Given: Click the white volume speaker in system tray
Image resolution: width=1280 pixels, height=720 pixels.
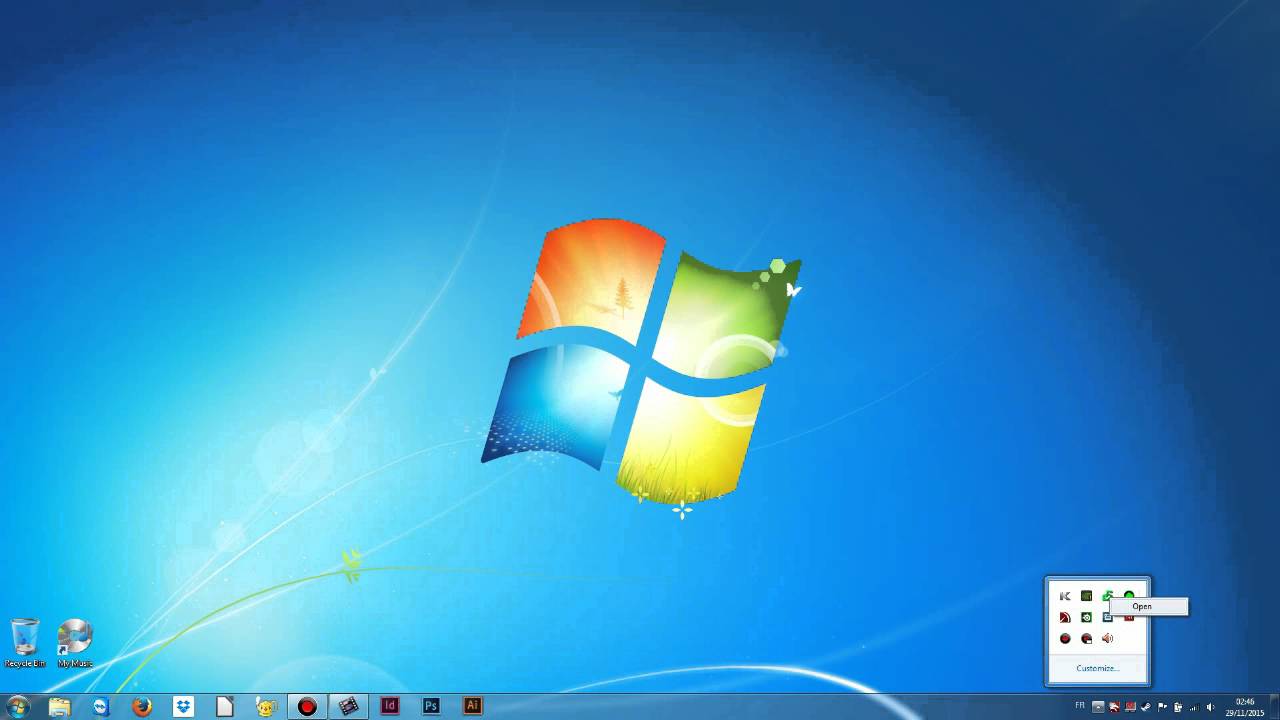Looking at the screenshot, I should tap(1210, 707).
